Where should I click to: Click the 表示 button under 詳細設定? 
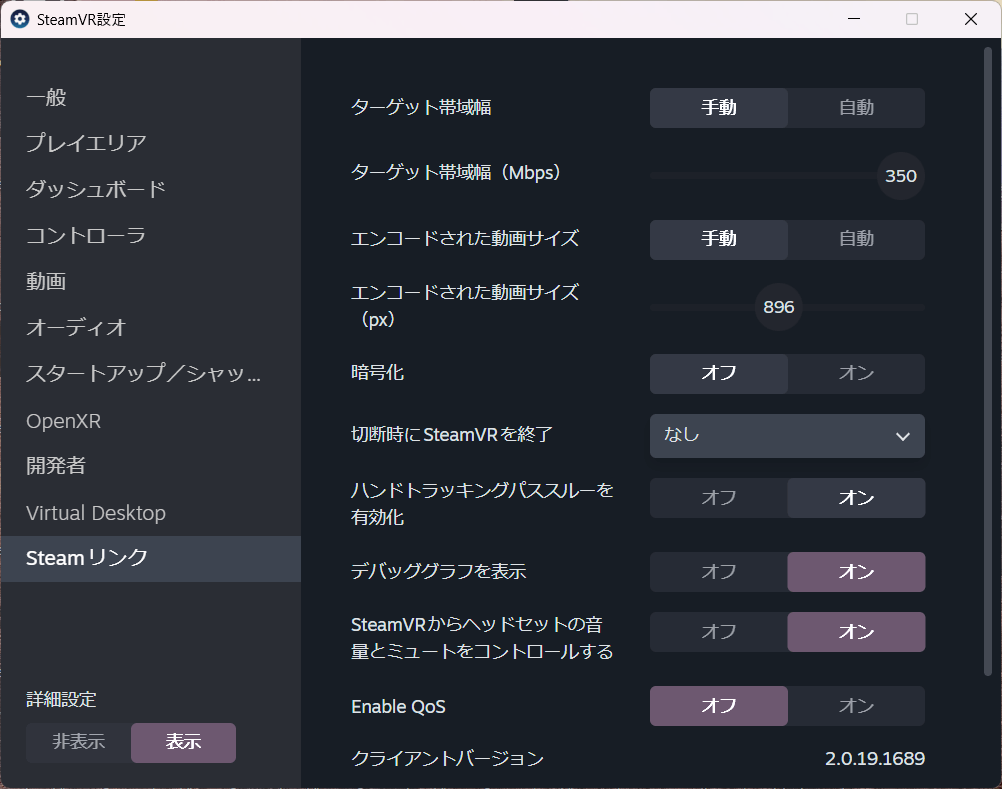click(x=183, y=742)
